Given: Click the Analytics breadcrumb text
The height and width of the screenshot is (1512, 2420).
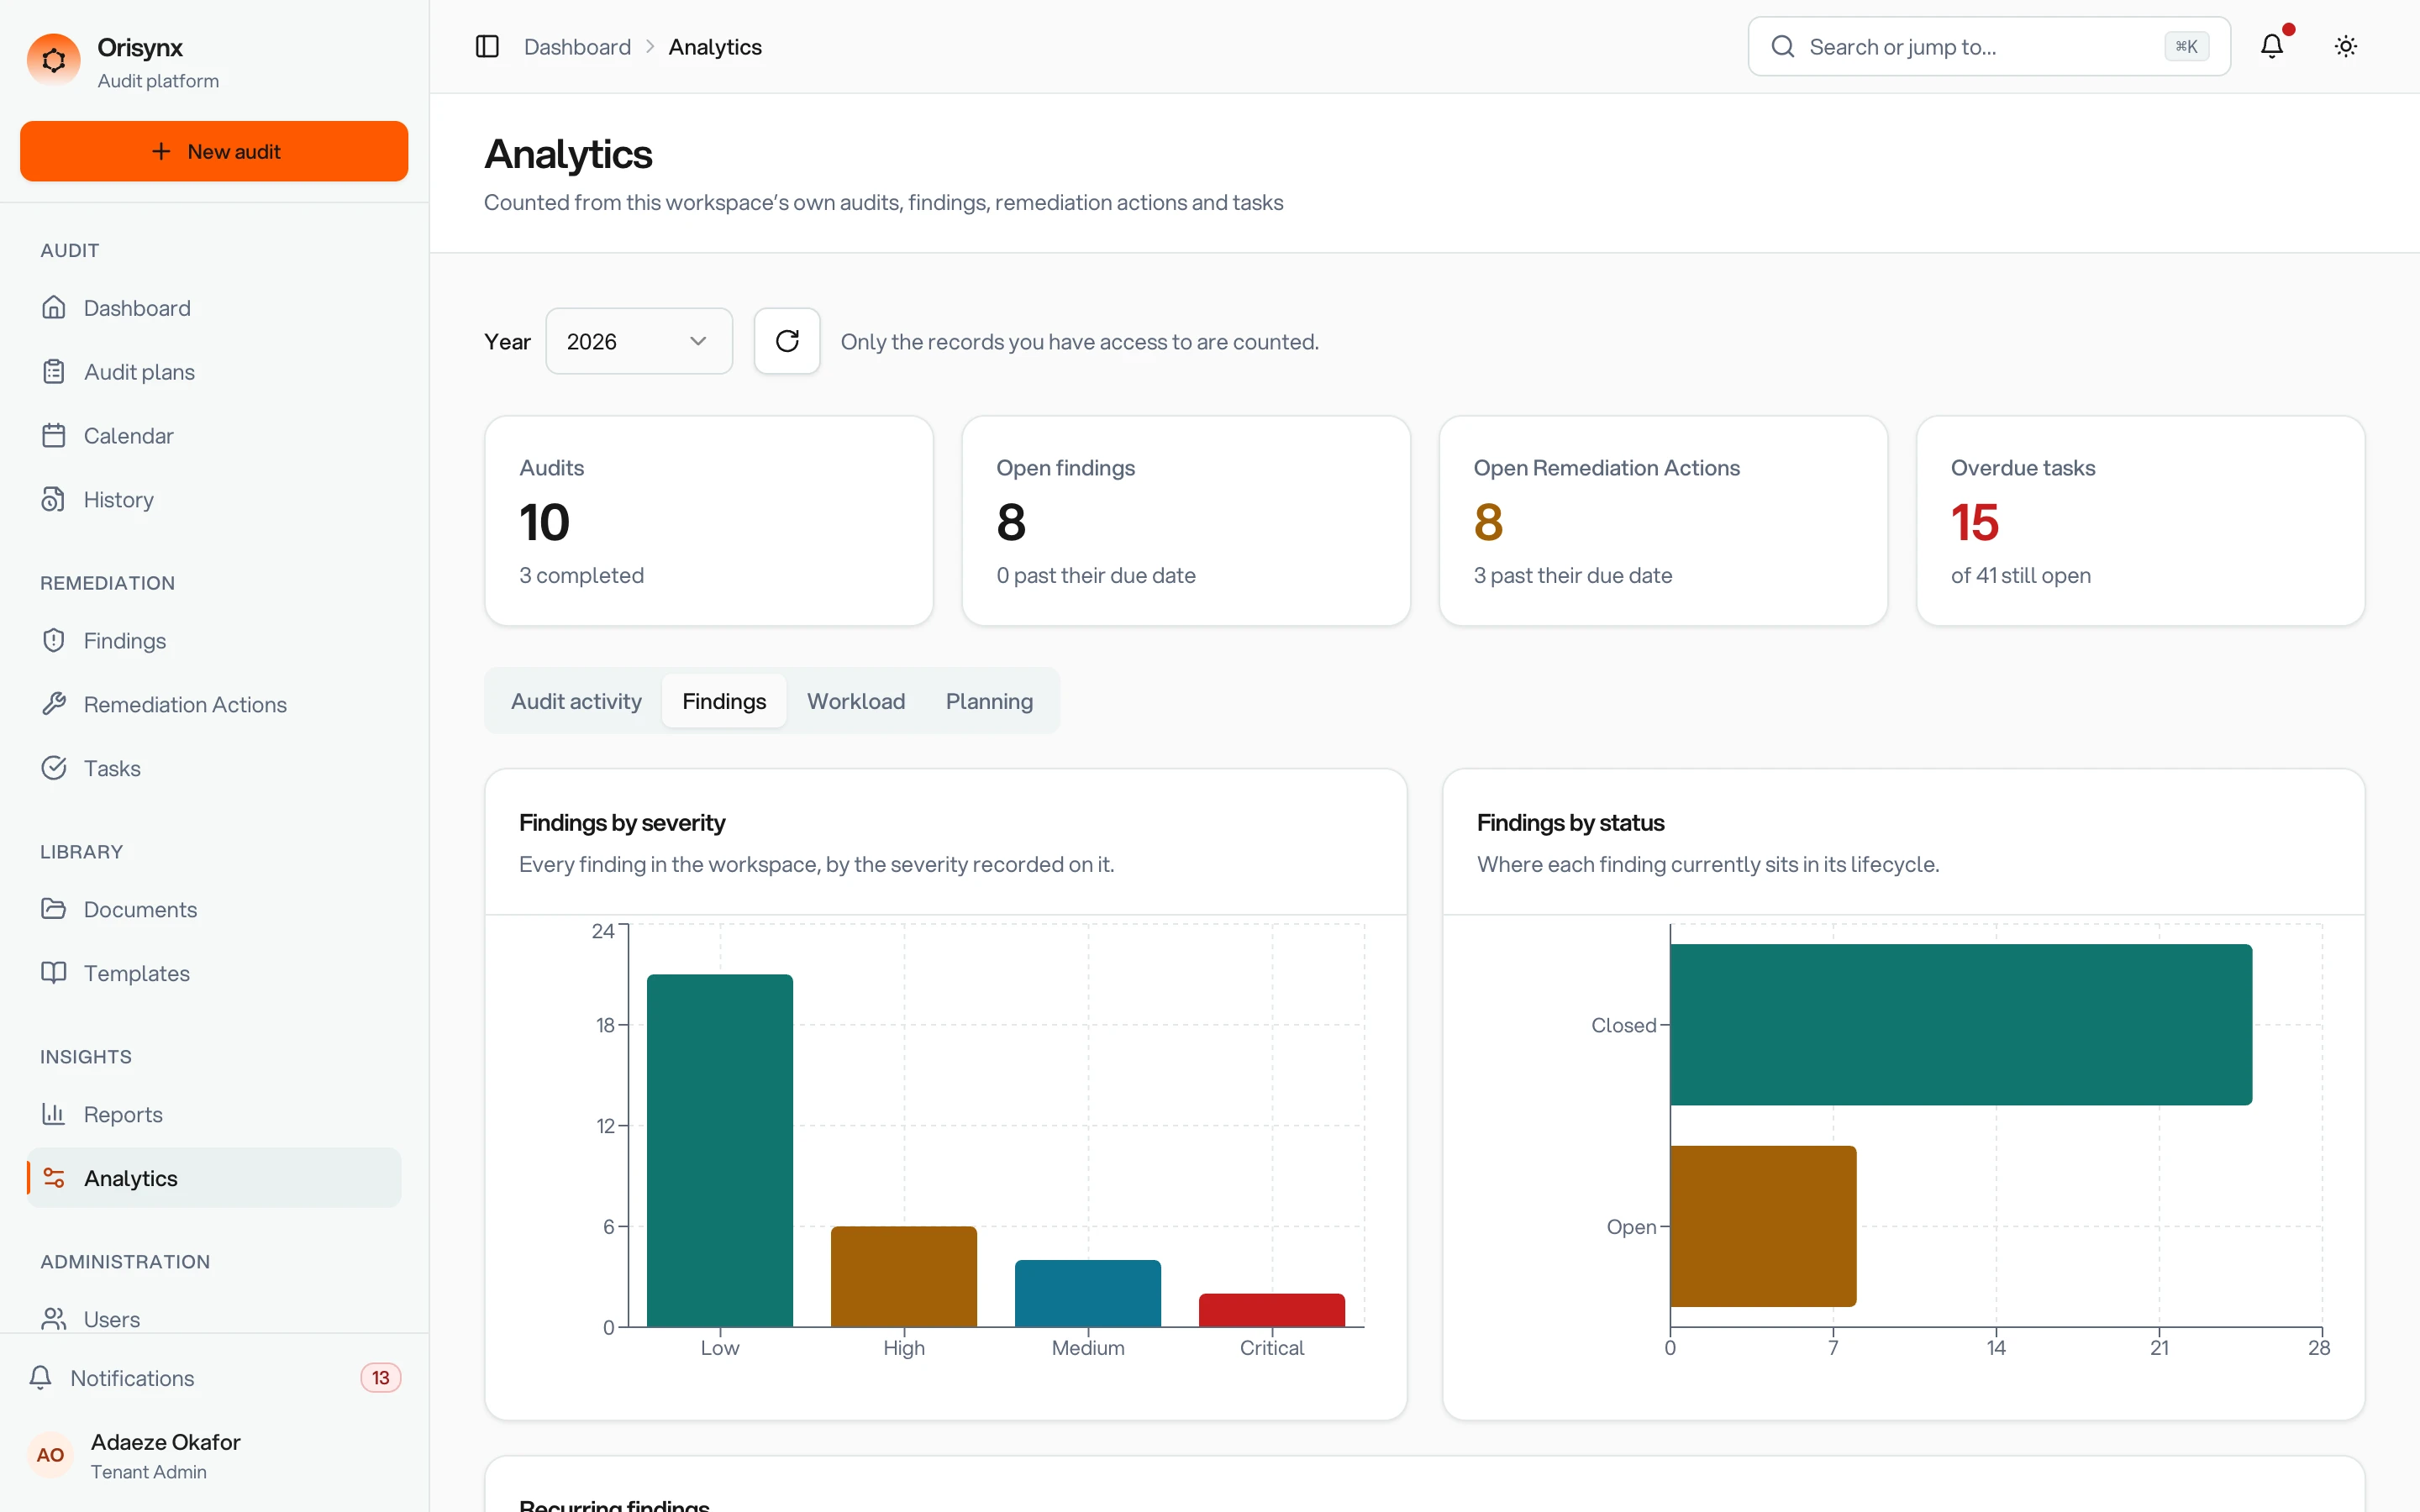Looking at the screenshot, I should coord(715,47).
